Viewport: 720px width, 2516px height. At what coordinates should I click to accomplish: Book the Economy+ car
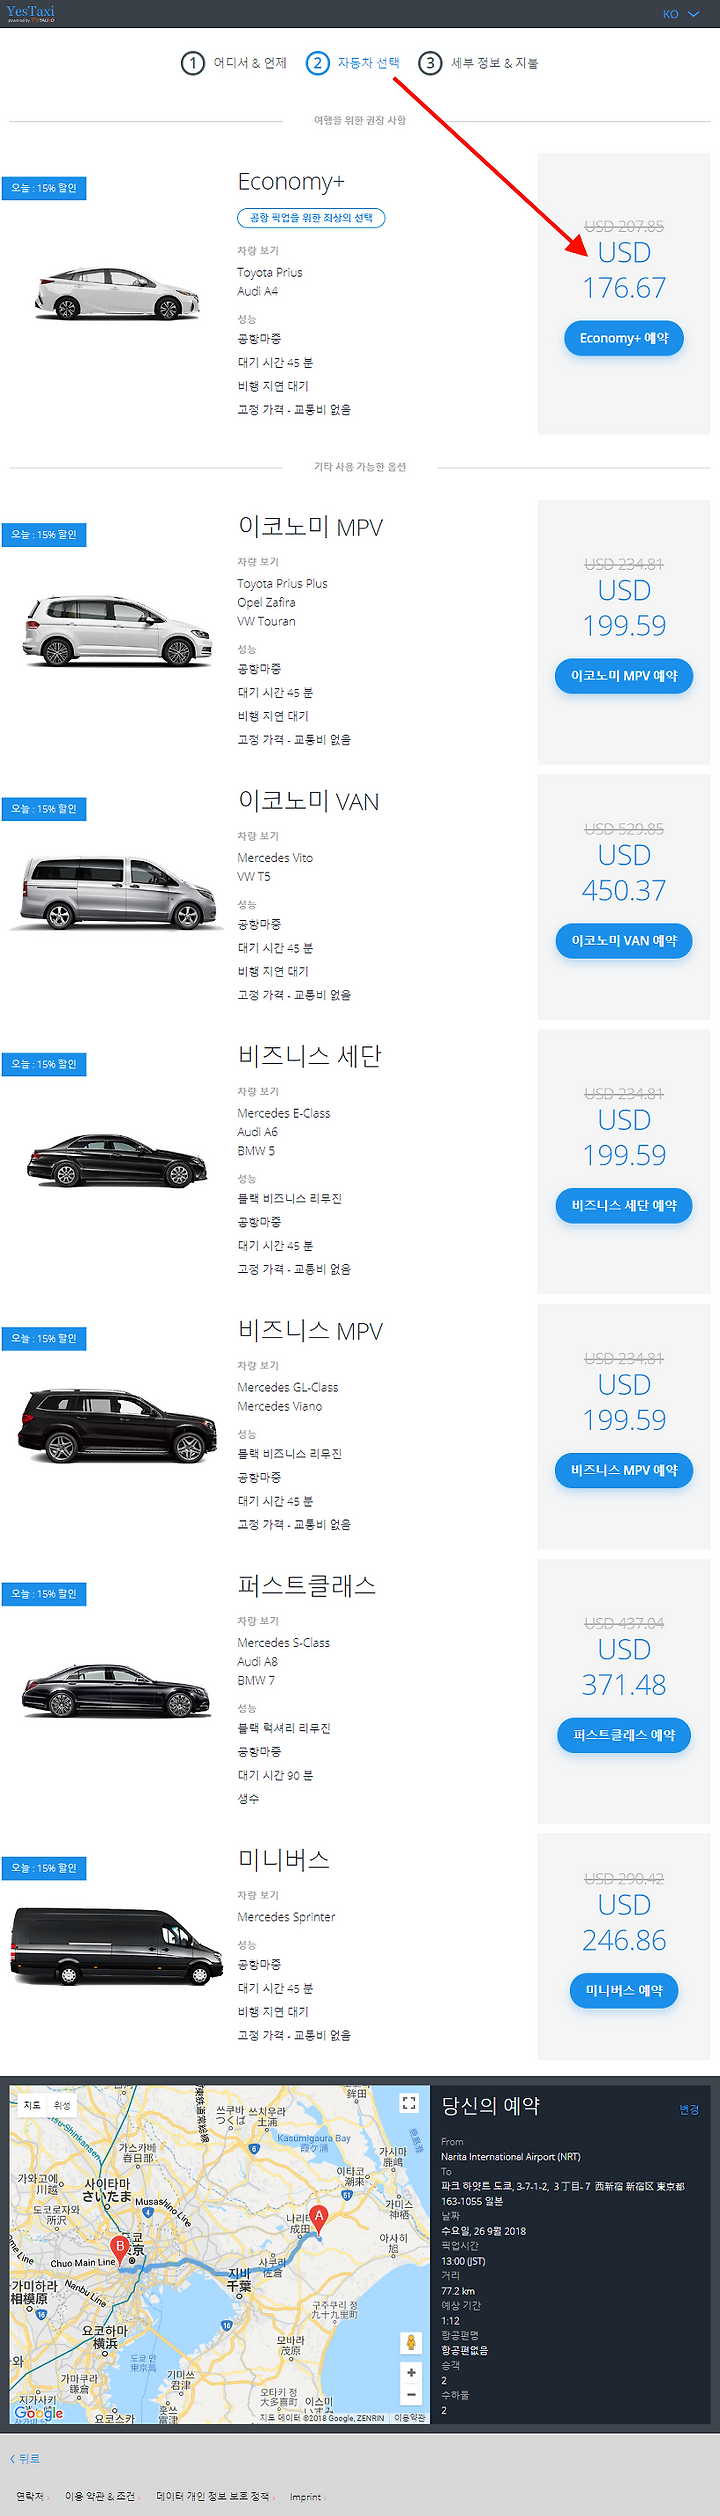point(624,338)
